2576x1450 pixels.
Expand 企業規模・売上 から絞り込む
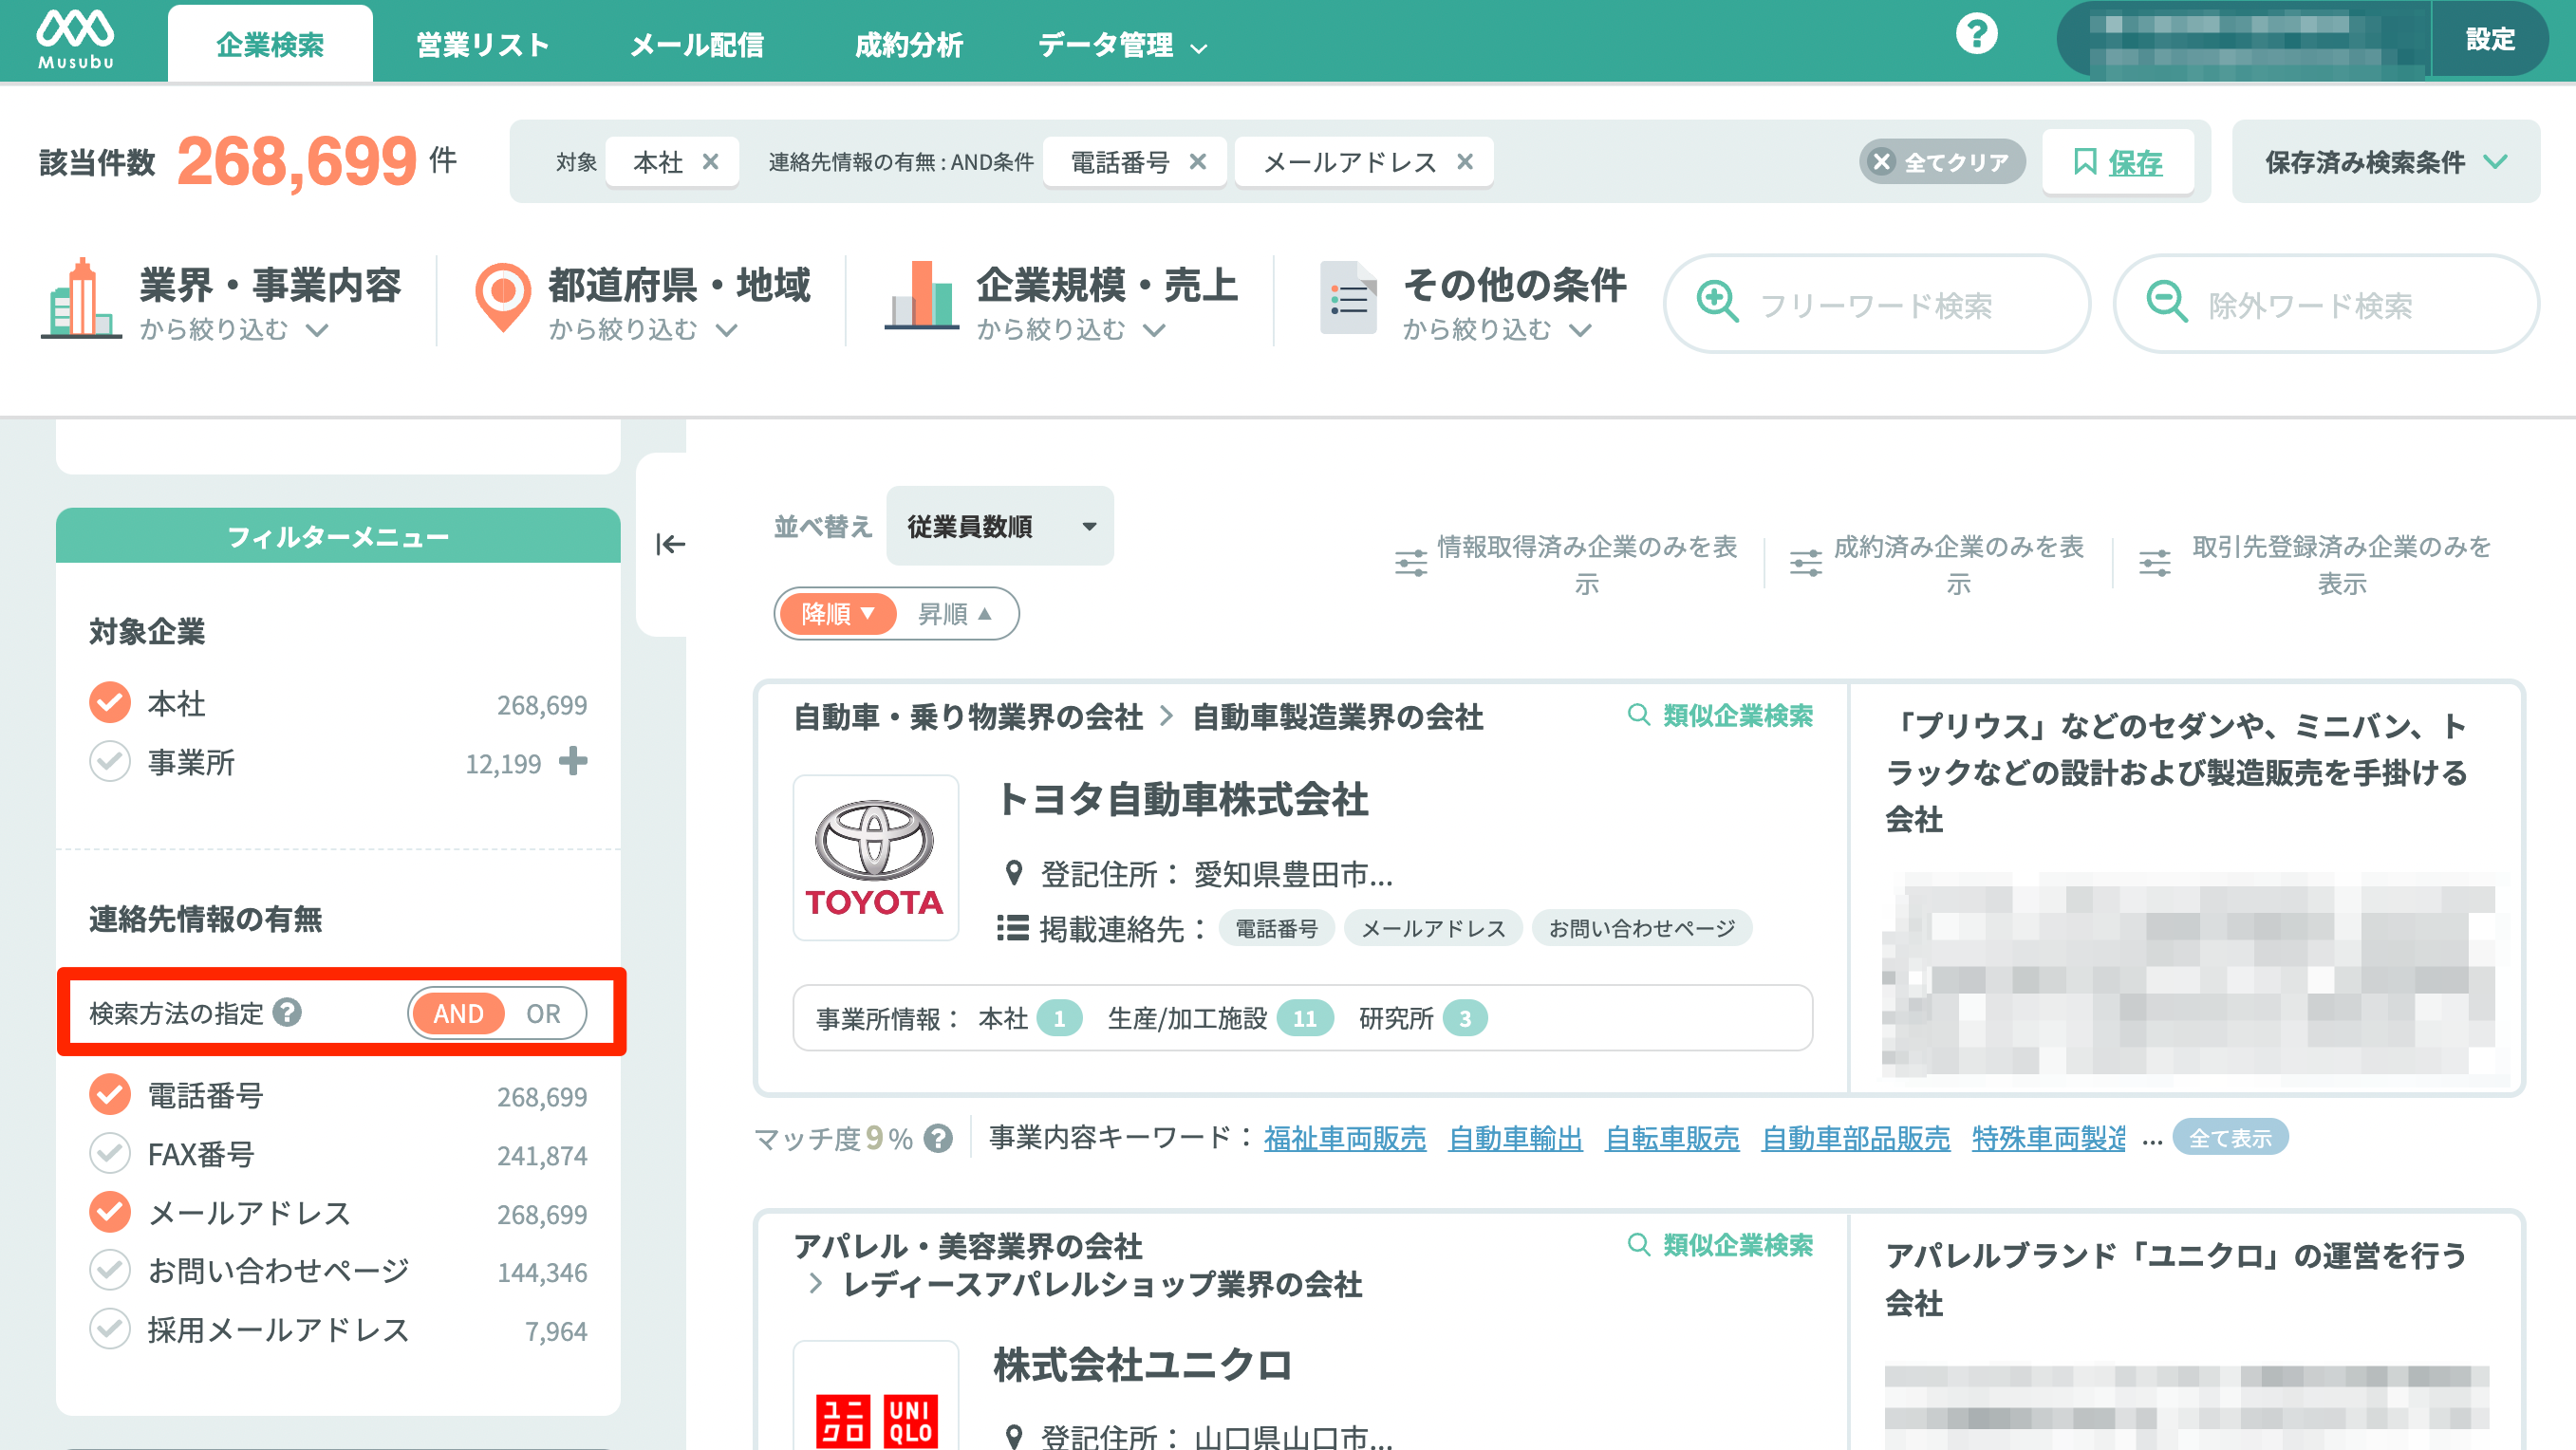pyautogui.click(x=1071, y=330)
